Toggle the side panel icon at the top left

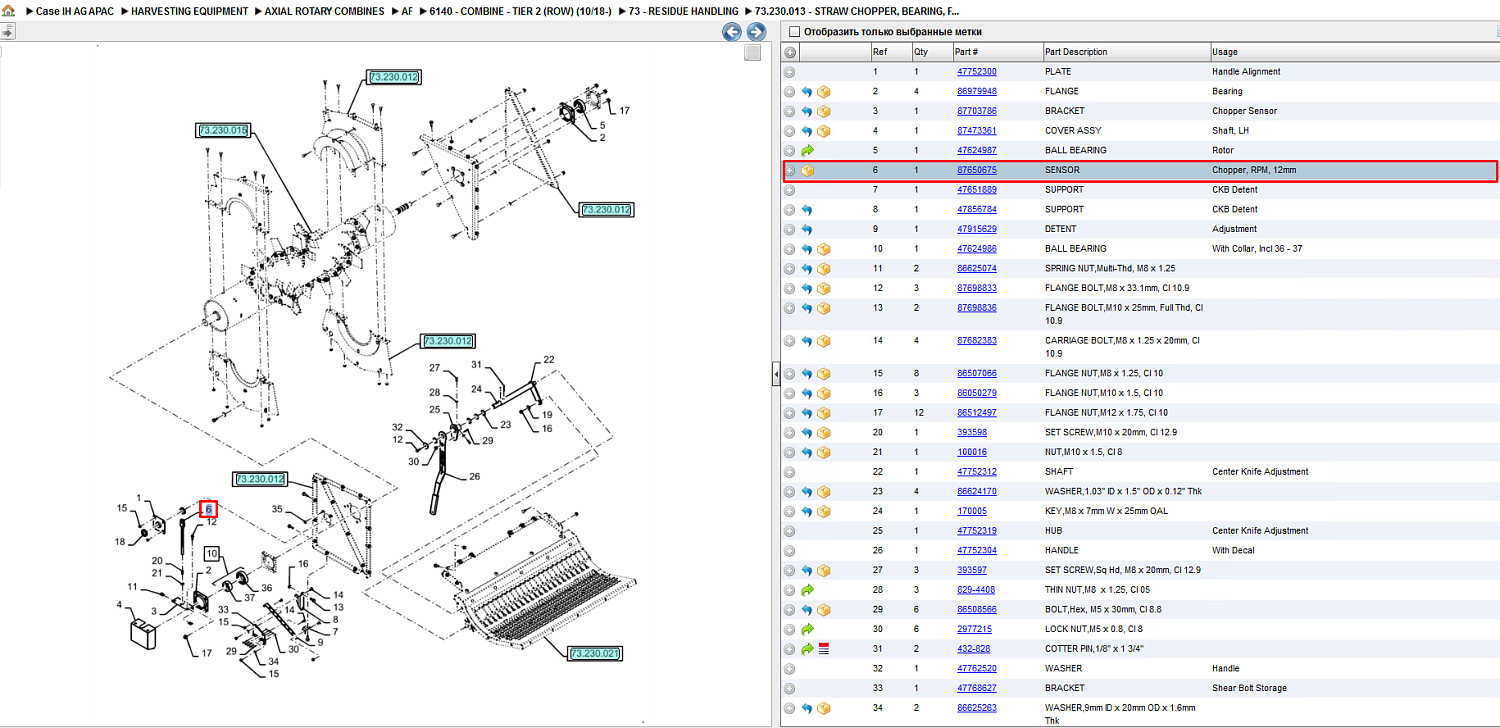click(7, 32)
